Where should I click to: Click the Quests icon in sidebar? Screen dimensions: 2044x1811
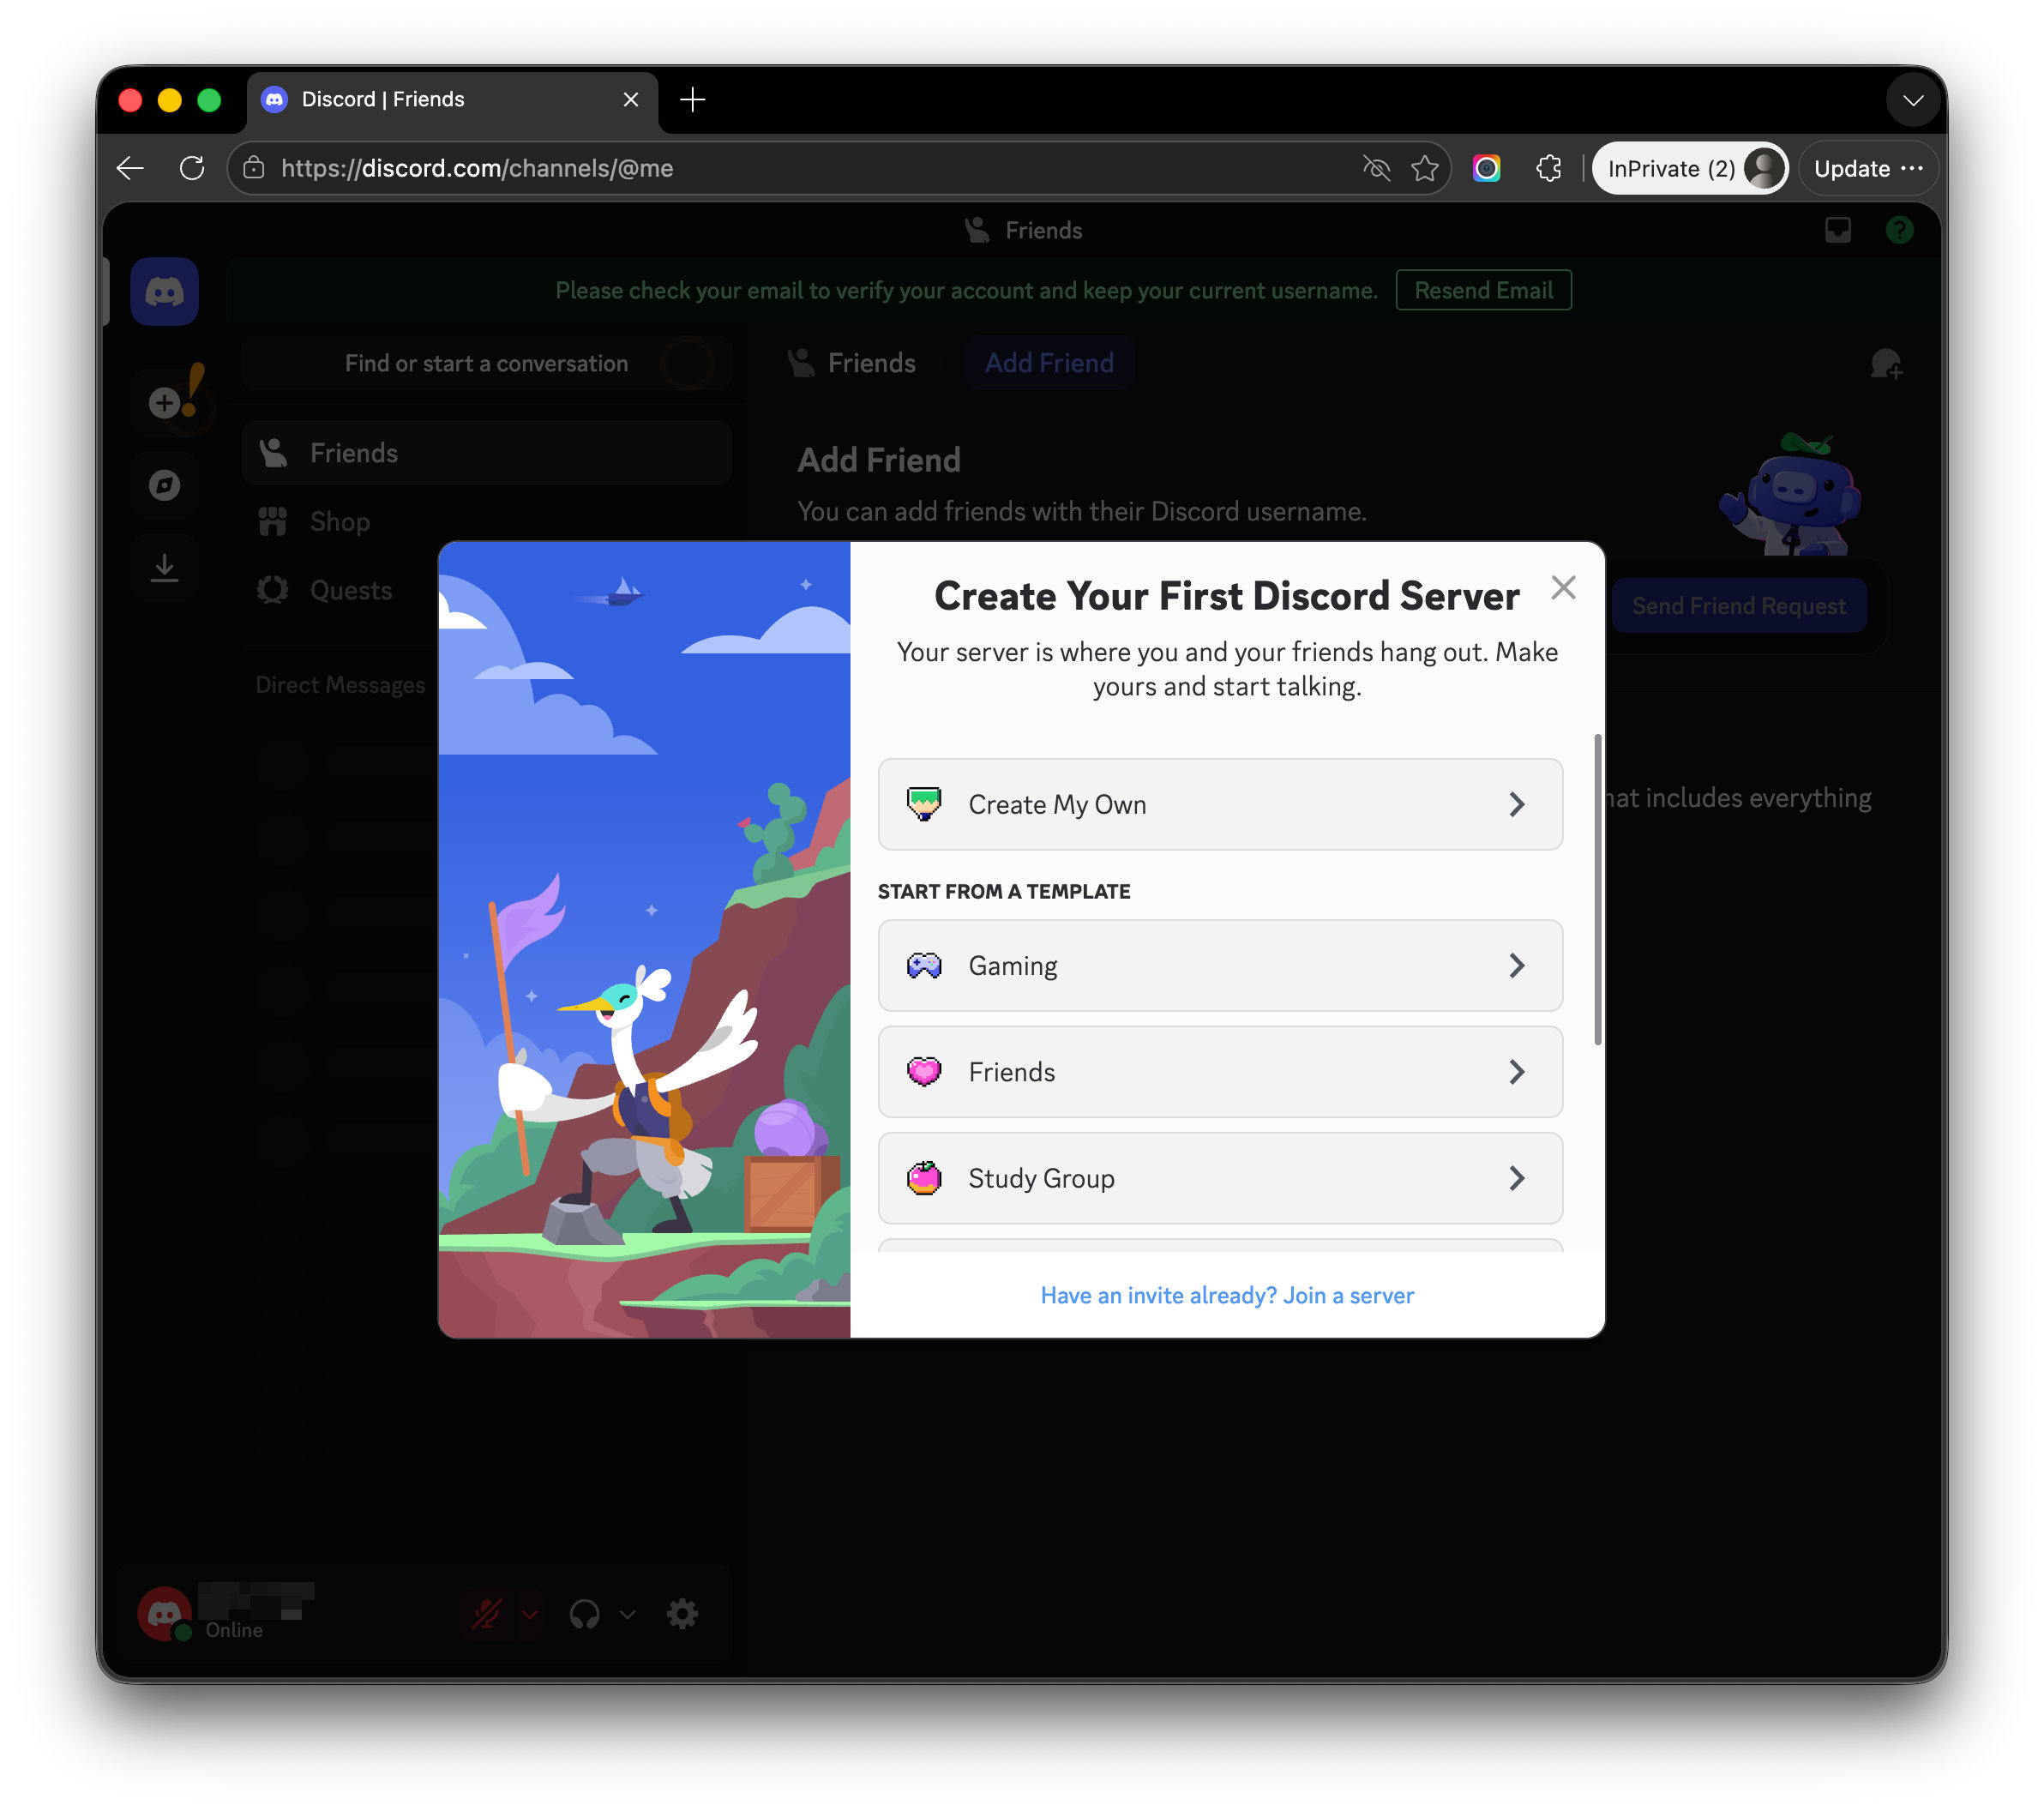click(x=273, y=590)
